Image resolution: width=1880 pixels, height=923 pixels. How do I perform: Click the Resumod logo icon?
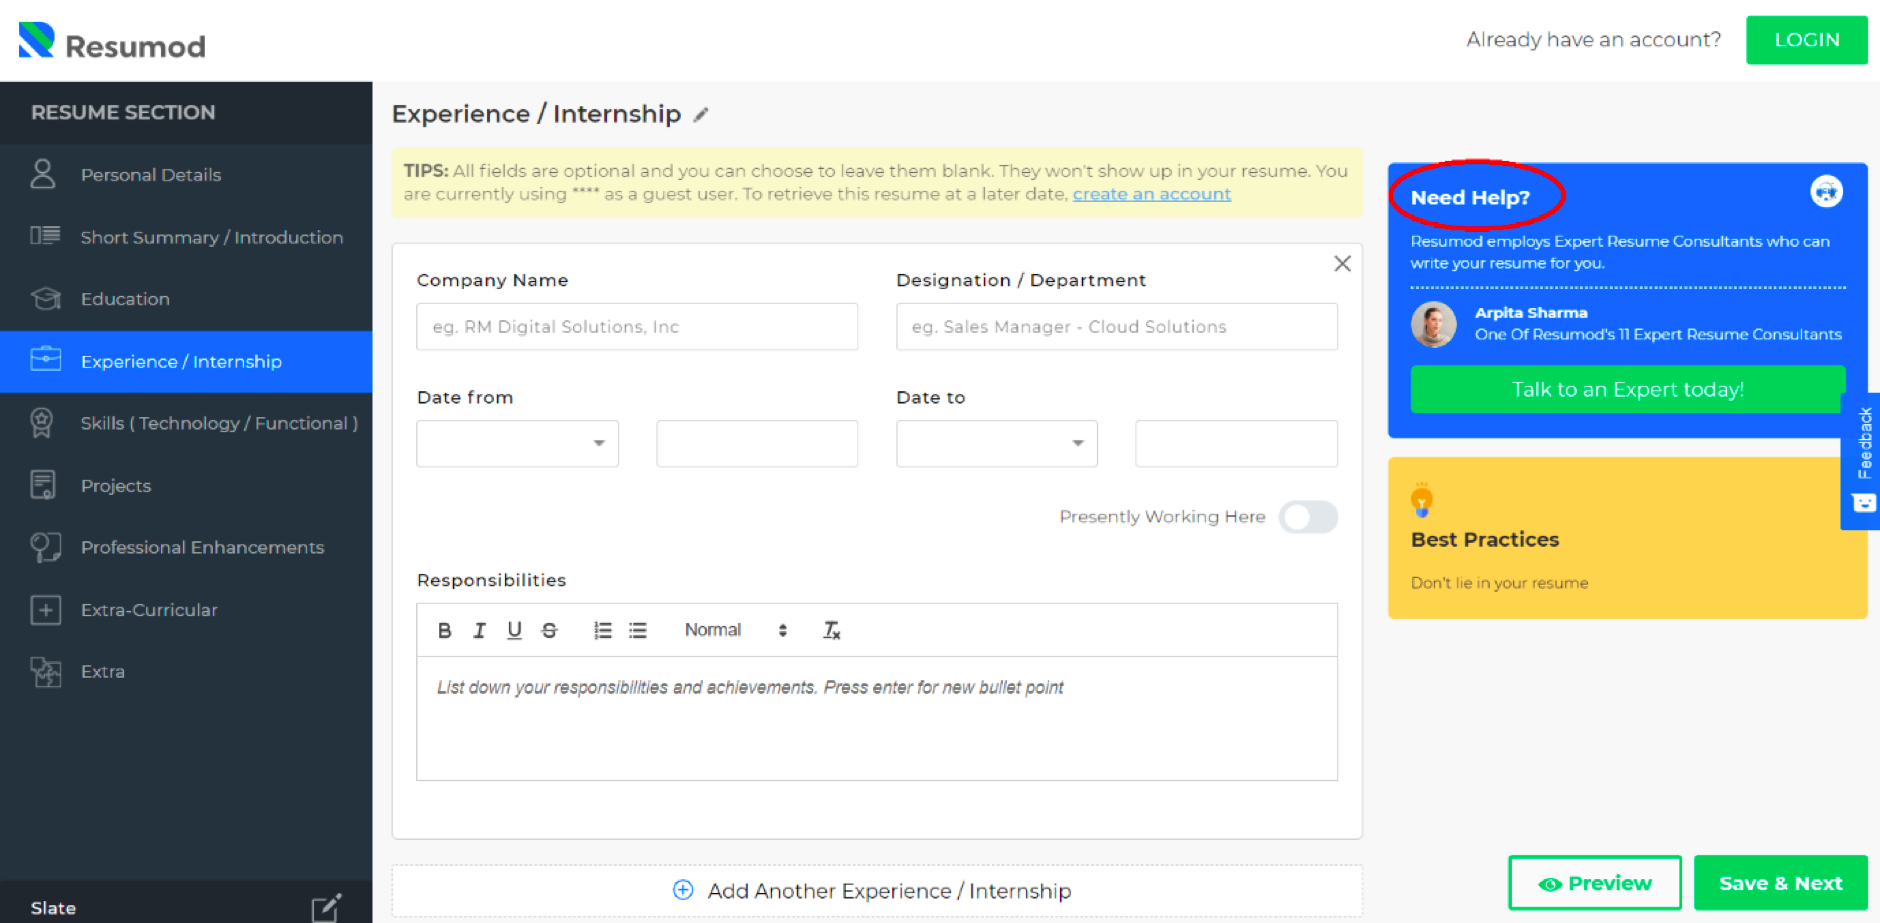tap(37, 40)
